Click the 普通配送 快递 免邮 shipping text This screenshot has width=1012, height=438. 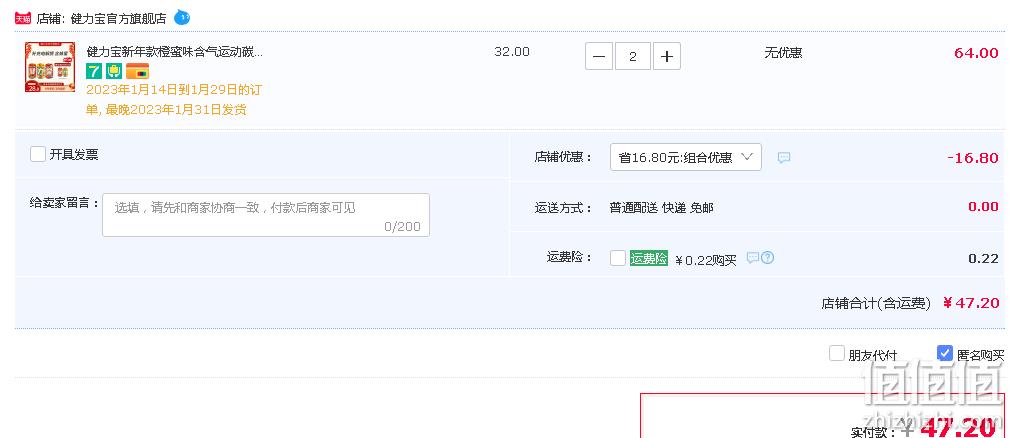coord(662,208)
